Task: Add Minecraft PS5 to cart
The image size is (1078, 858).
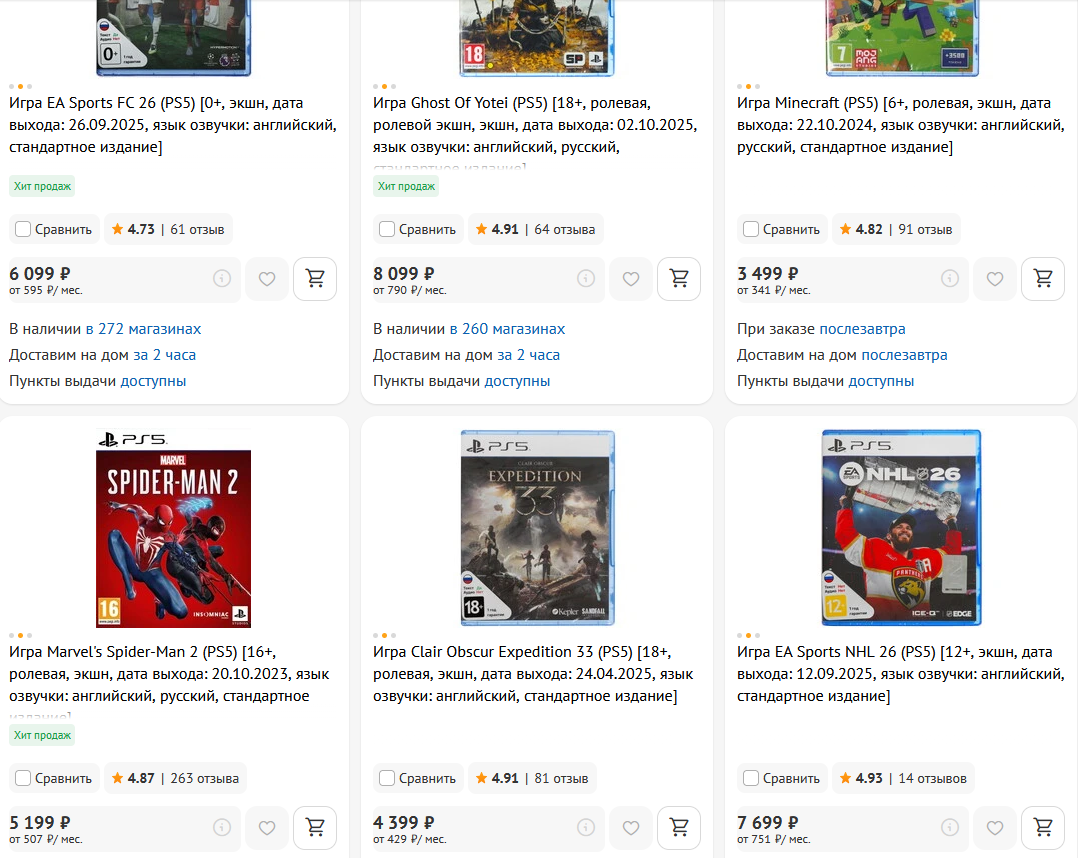Action: pos(1043,278)
